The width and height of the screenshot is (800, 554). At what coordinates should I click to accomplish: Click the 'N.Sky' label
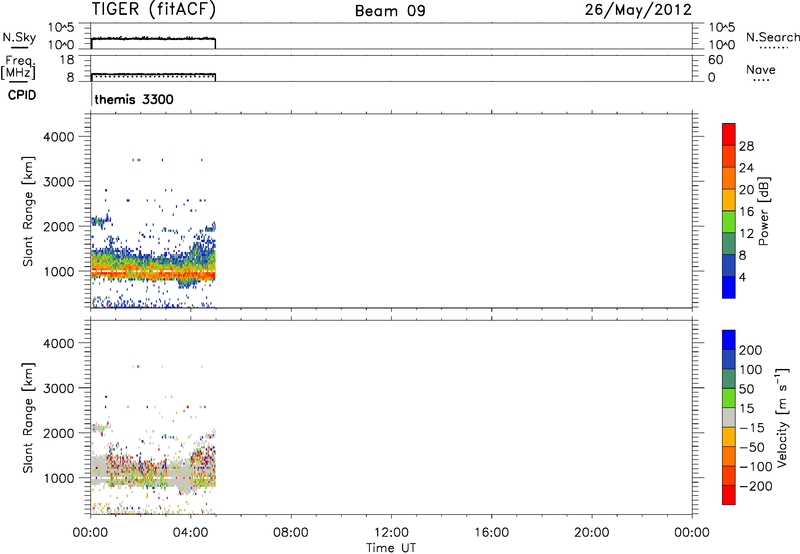click(19, 37)
